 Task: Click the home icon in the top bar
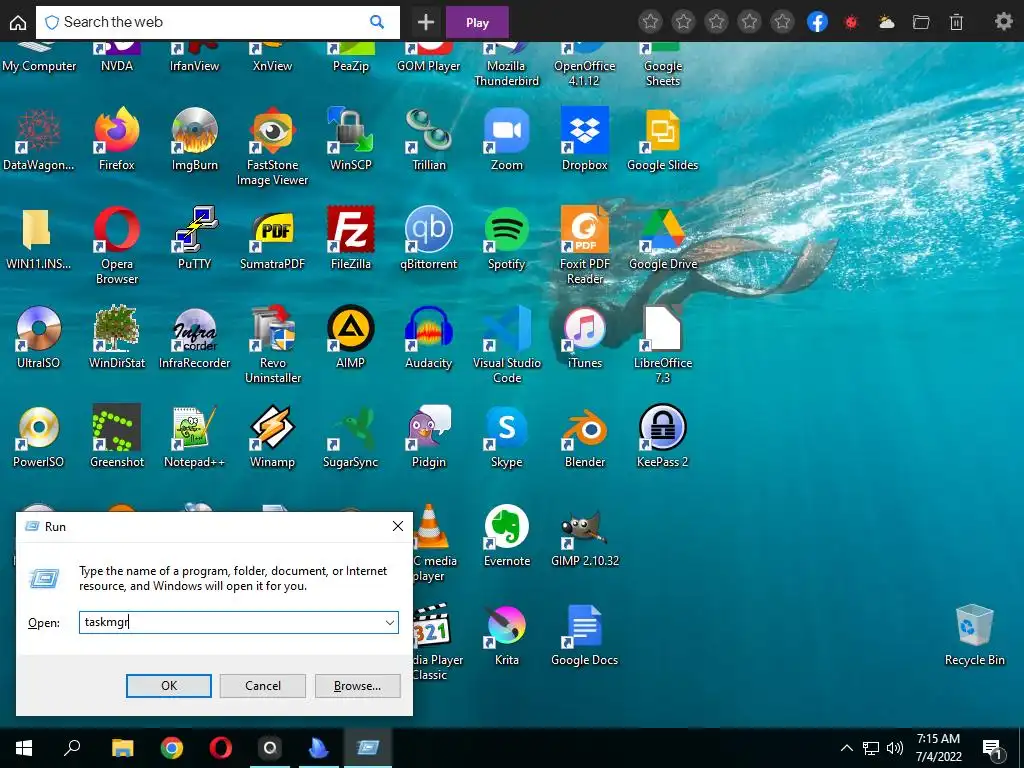click(x=18, y=22)
